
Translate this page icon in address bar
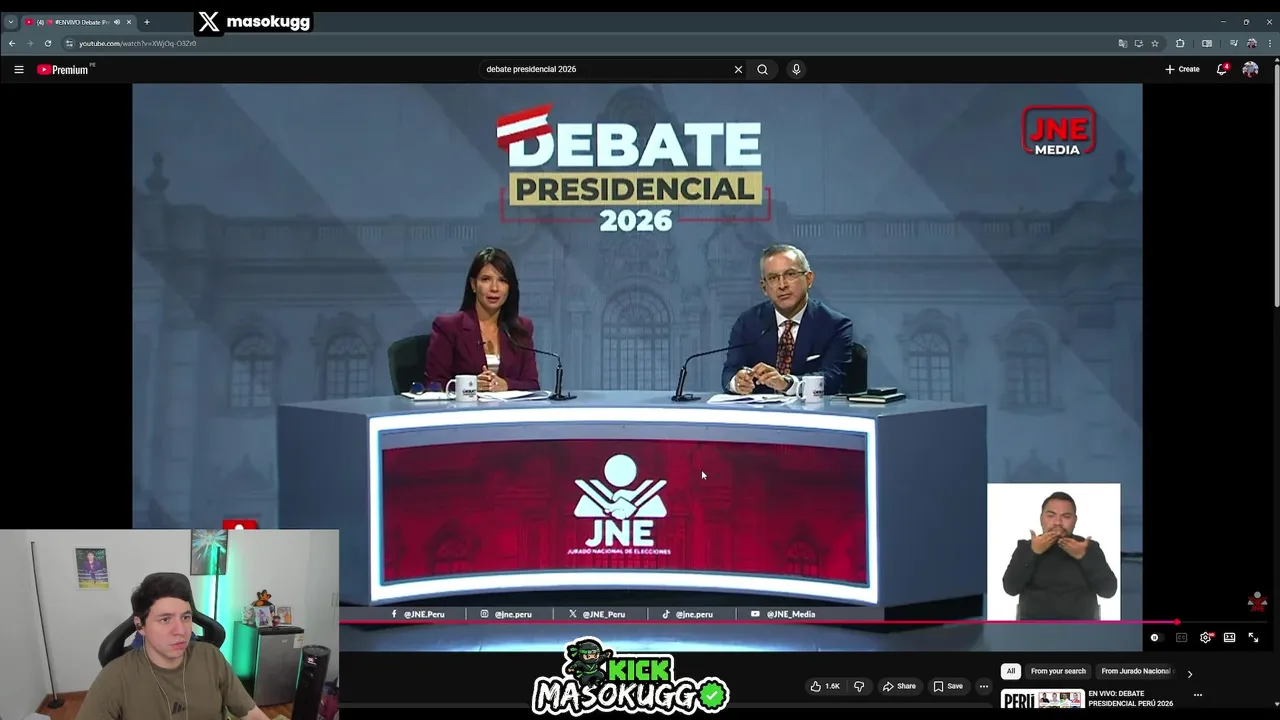click(1122, 43)
